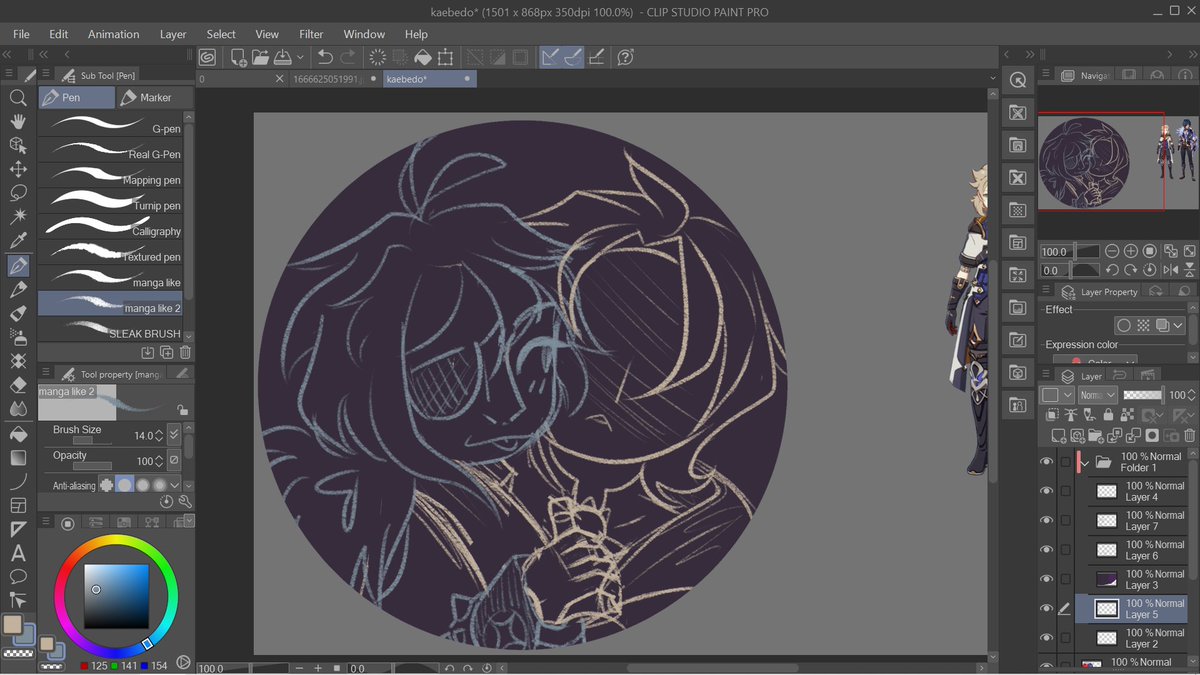Hide Layer 3 with its eye icon
Image resolution: width=1200 pixels, height=675 pixels.
(1046, 579)
